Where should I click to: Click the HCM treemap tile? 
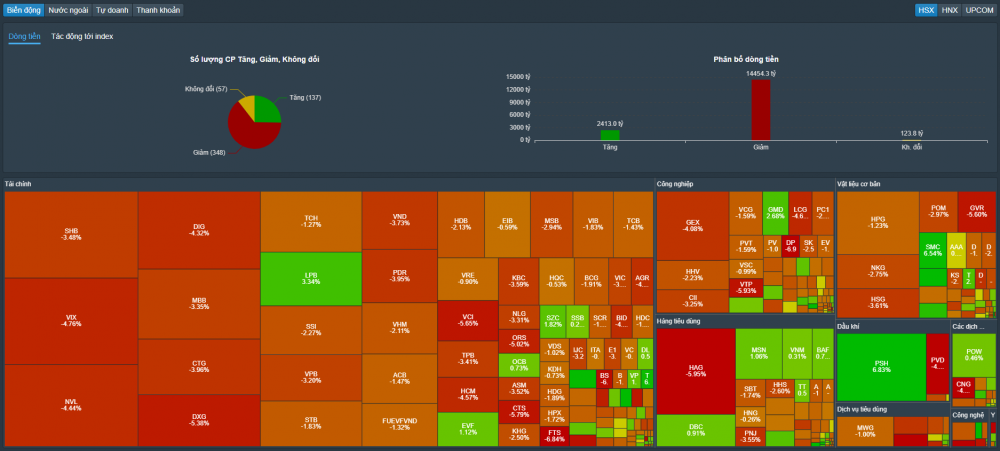468,394
